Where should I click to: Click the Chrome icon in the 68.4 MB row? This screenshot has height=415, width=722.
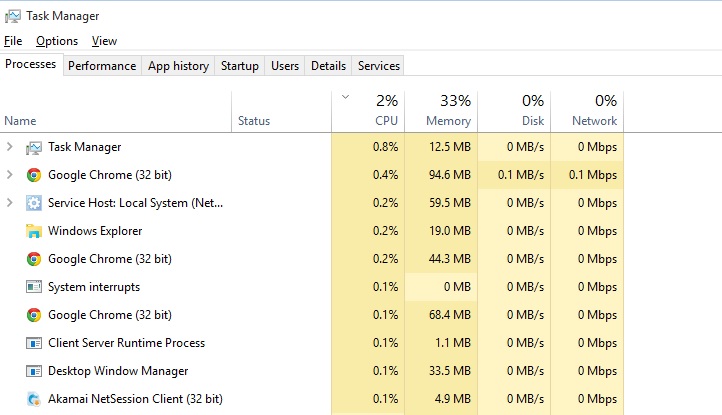click(34, 316)
